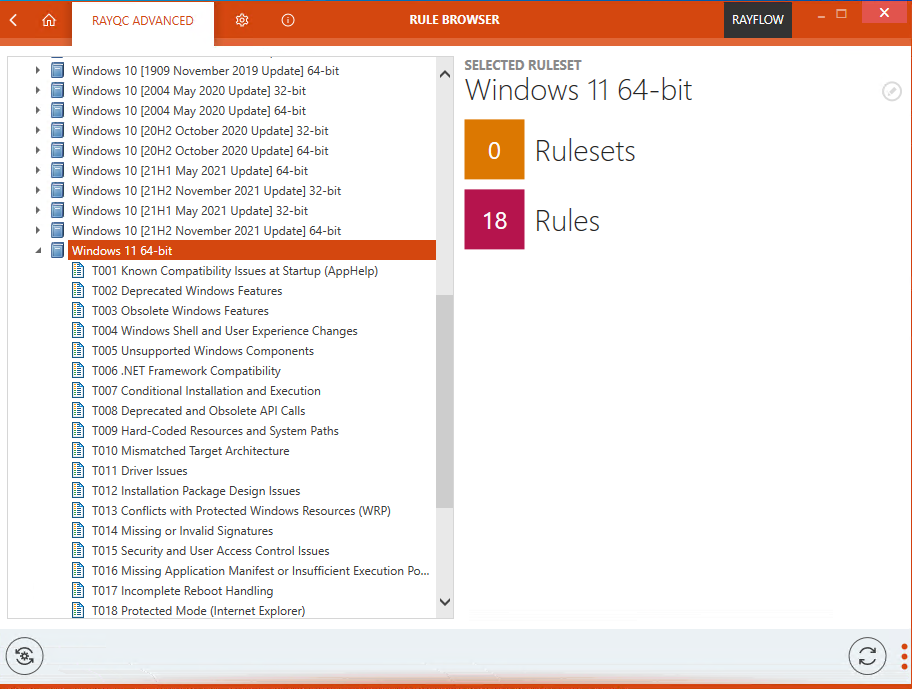
Task: Select T003 Obsolete Windows Features
Action: pos(180,311)
